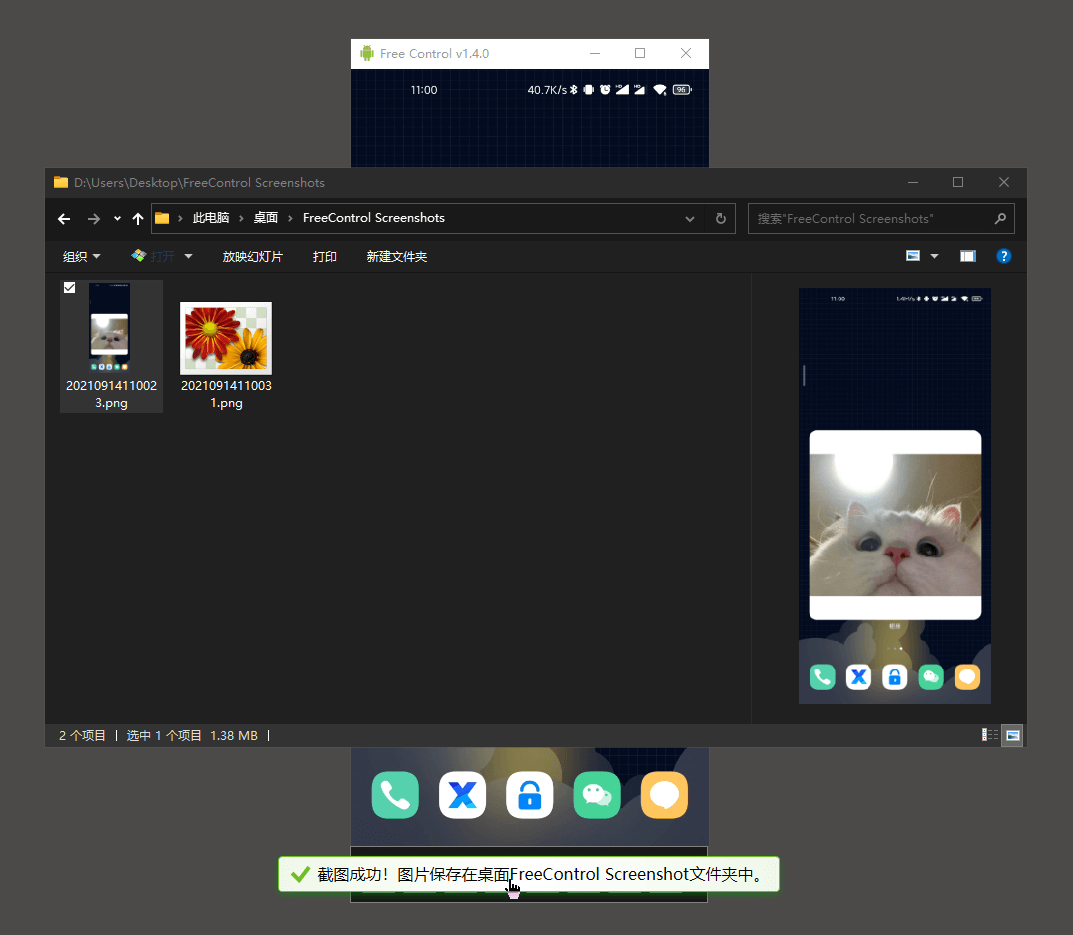
Task: Switch to details view in the status bar
Action: [988, 735]
